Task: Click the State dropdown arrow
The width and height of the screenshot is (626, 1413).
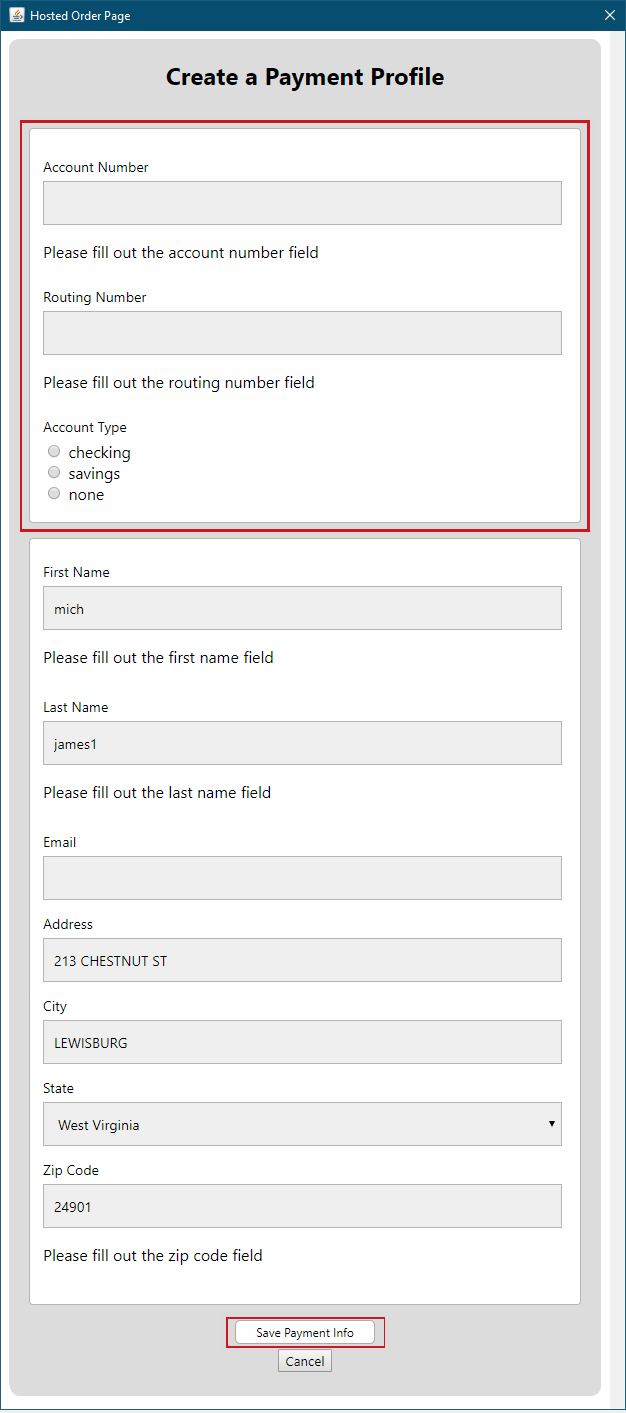Action: [551, 1124]
